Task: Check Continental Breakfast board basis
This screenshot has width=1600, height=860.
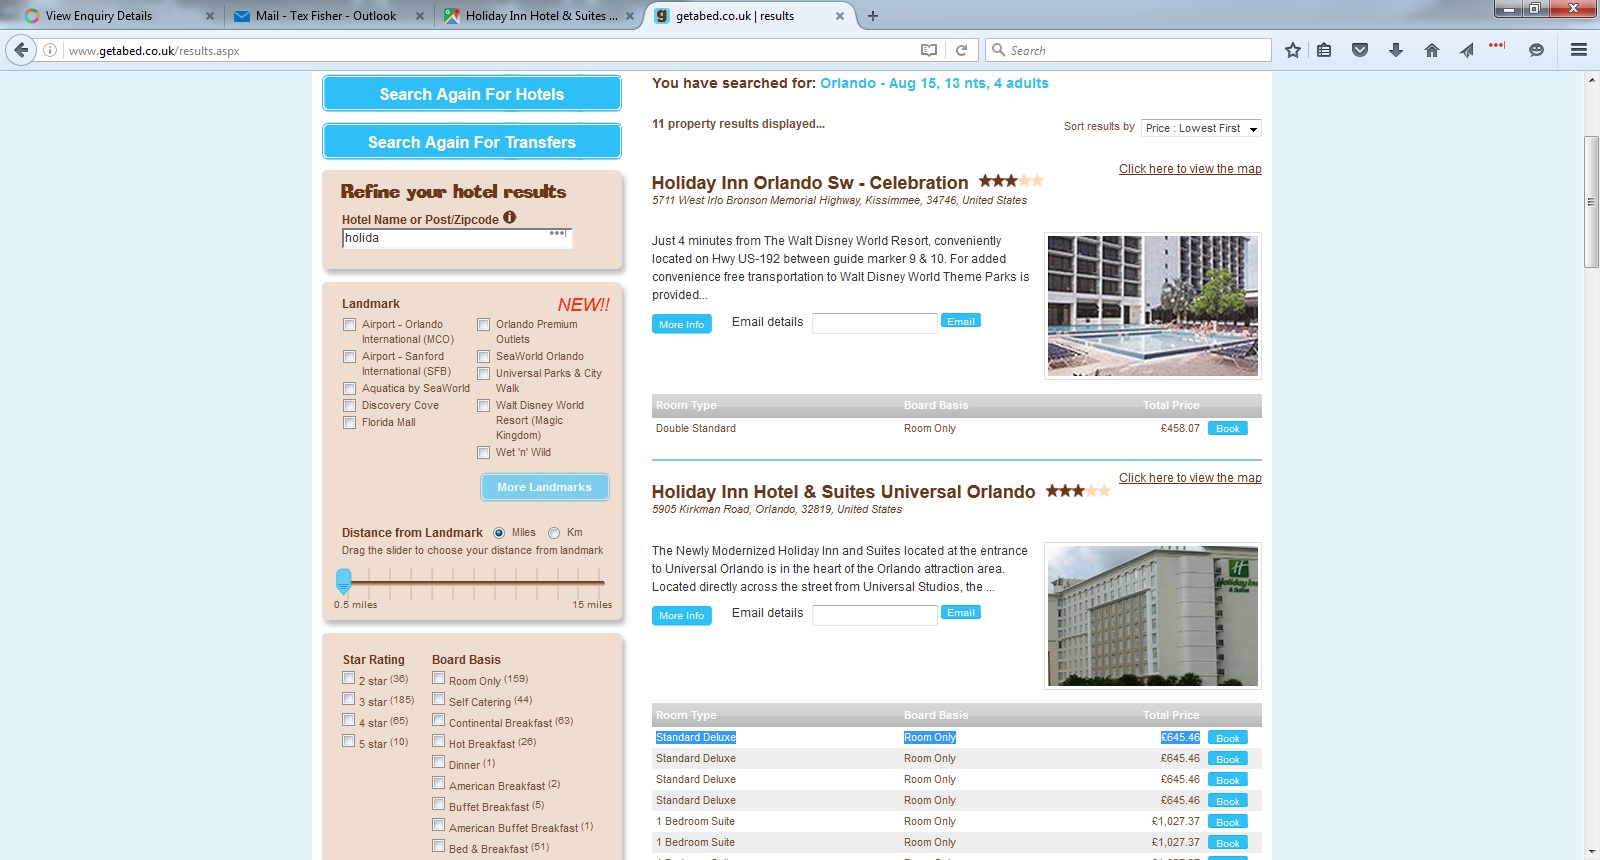Action: pos(438,720)
